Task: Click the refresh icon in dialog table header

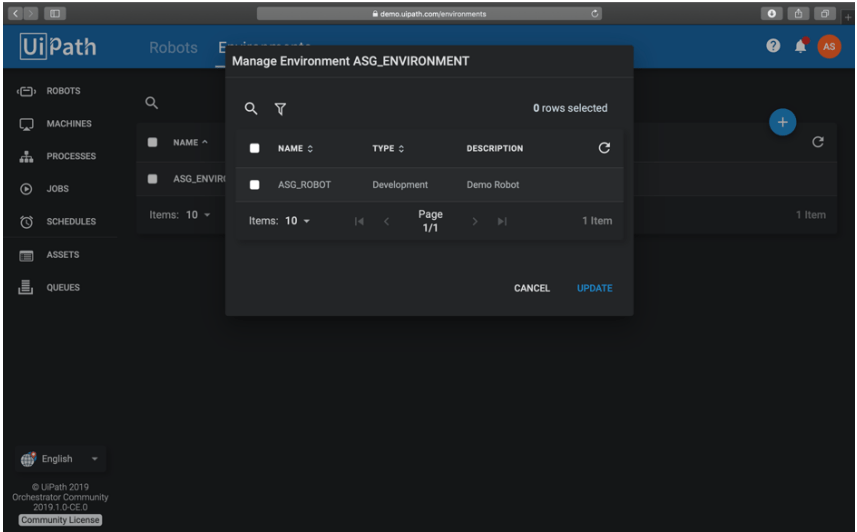Action: [603, 148]
